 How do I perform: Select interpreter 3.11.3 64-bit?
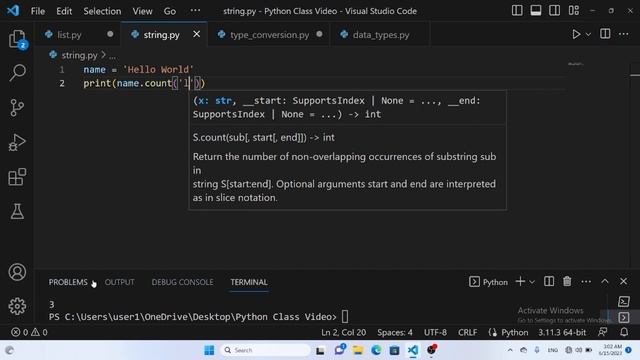click(x=562, y=332)
